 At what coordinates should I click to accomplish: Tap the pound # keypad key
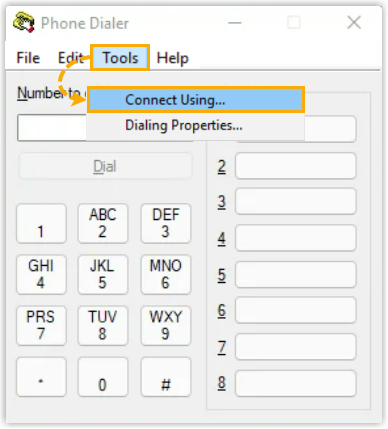coord(166,377)
